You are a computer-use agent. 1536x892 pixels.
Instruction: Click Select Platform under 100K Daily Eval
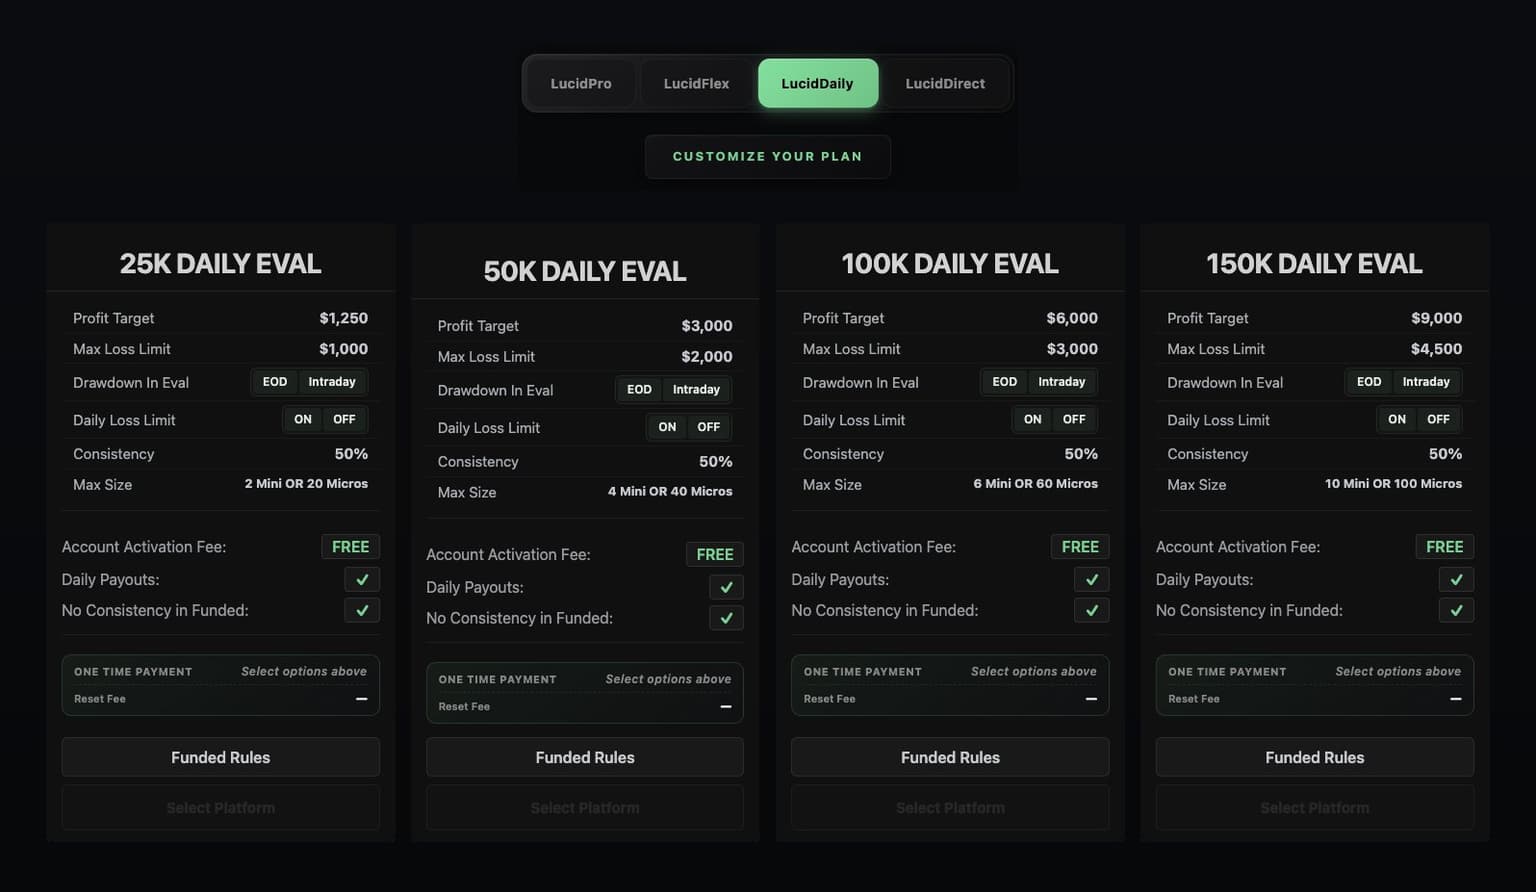(x=950, y=807)
